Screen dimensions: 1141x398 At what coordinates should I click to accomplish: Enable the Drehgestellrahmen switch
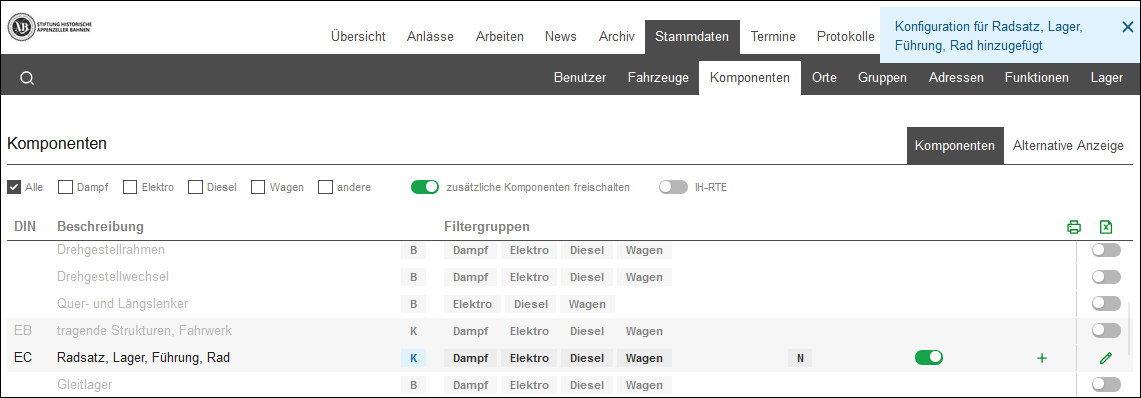coord(1106,250)
